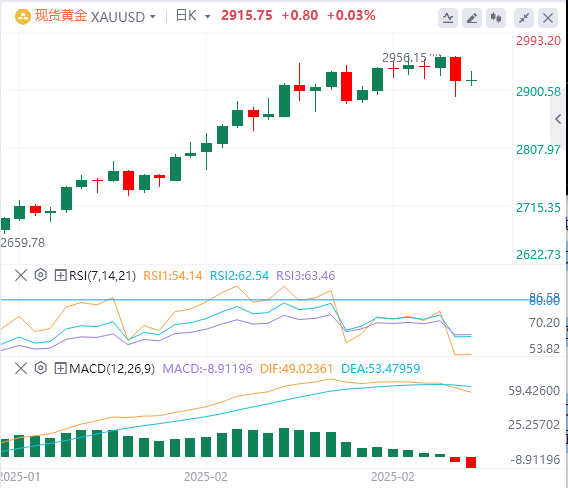This screenshot has height=488, width=568.
Task: Open MACD indicator settings gear
Action: click(x=41, y=368)
